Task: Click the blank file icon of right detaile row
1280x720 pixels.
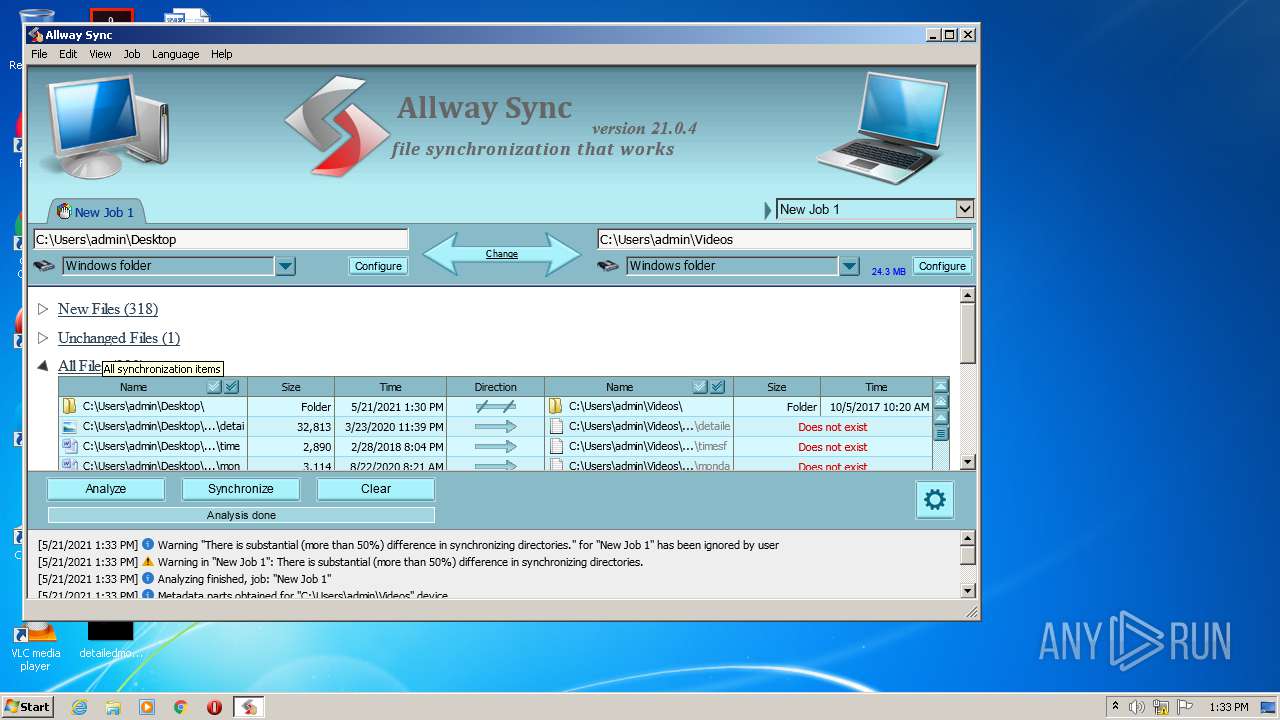Action: [556, 426]
